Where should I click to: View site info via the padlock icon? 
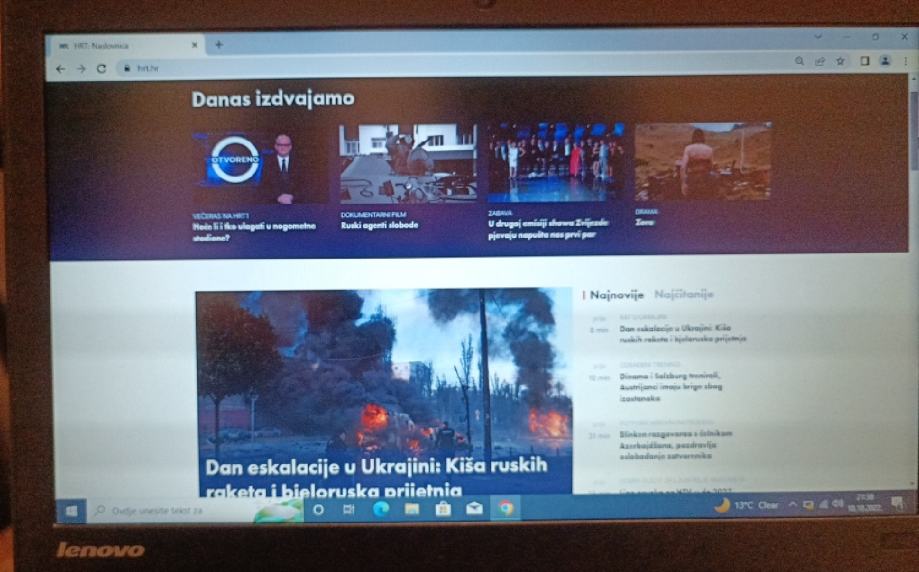click(126, 68)
